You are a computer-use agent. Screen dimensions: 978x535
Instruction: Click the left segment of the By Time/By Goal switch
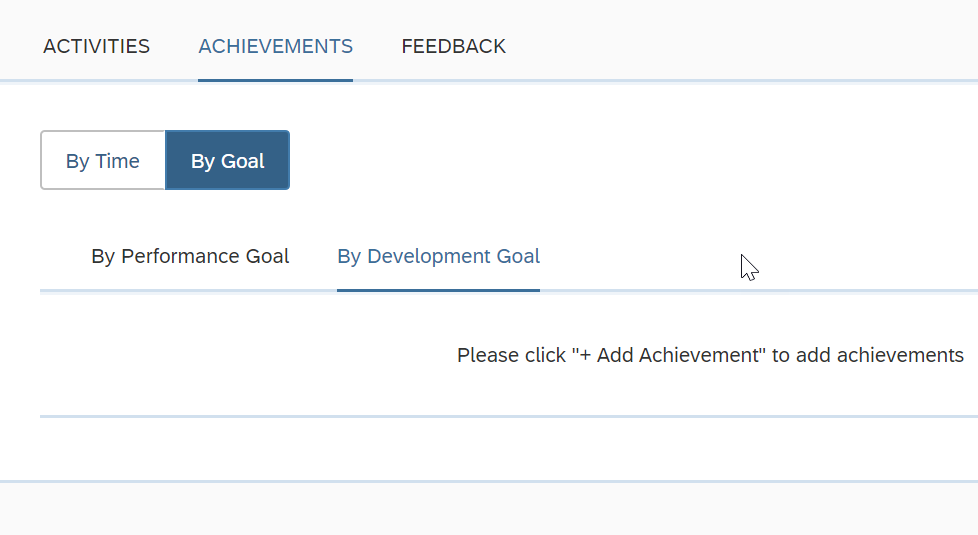pyautogui.click(x=103, y=160)
